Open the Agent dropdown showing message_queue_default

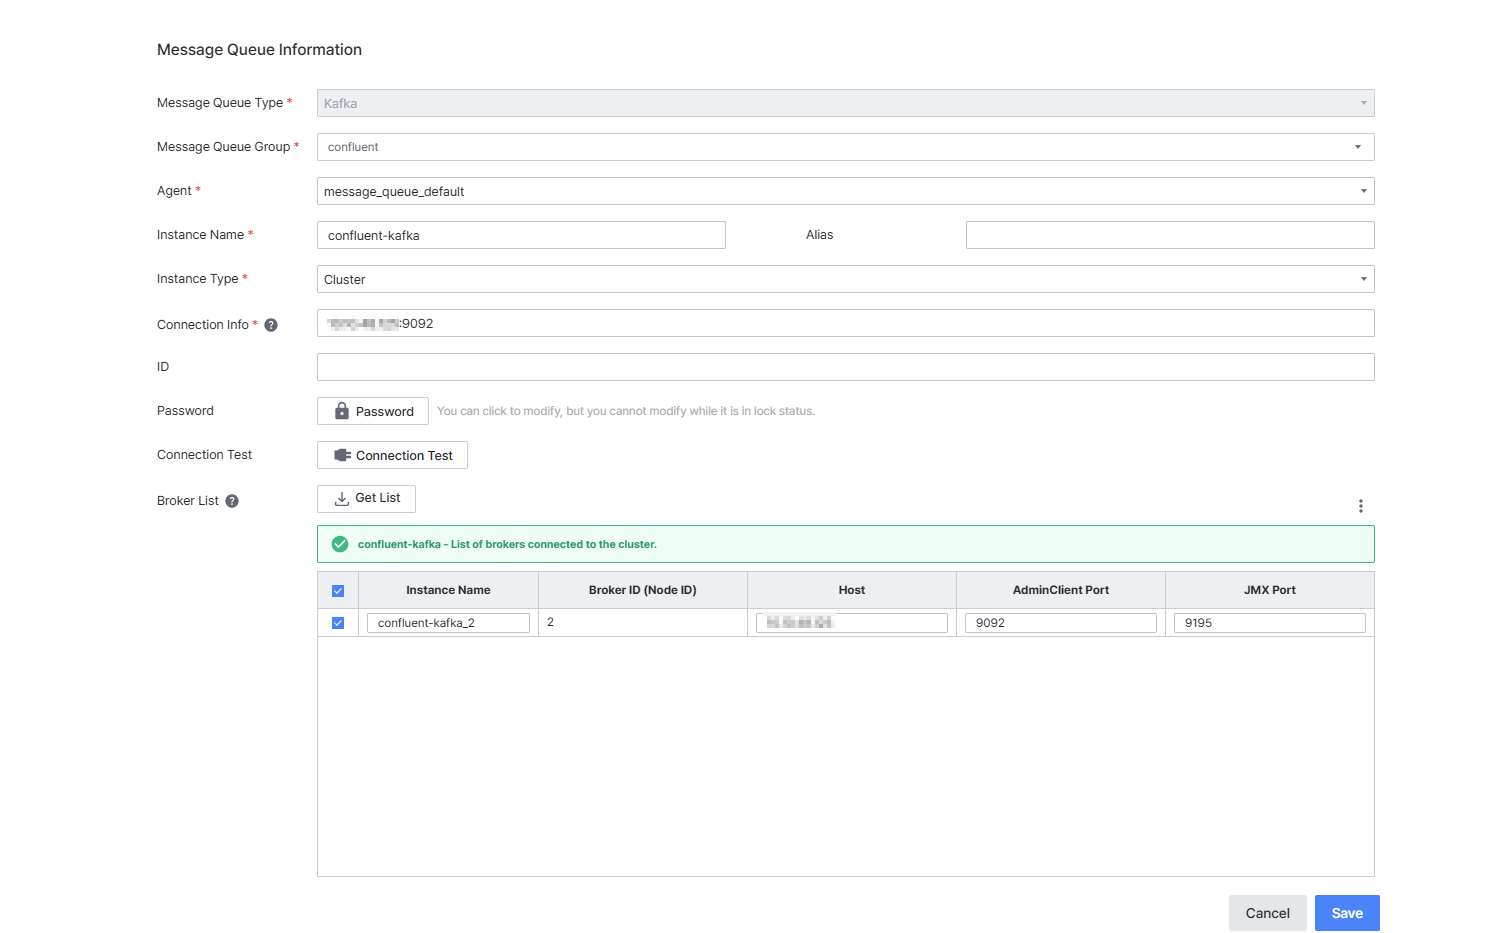846,191
